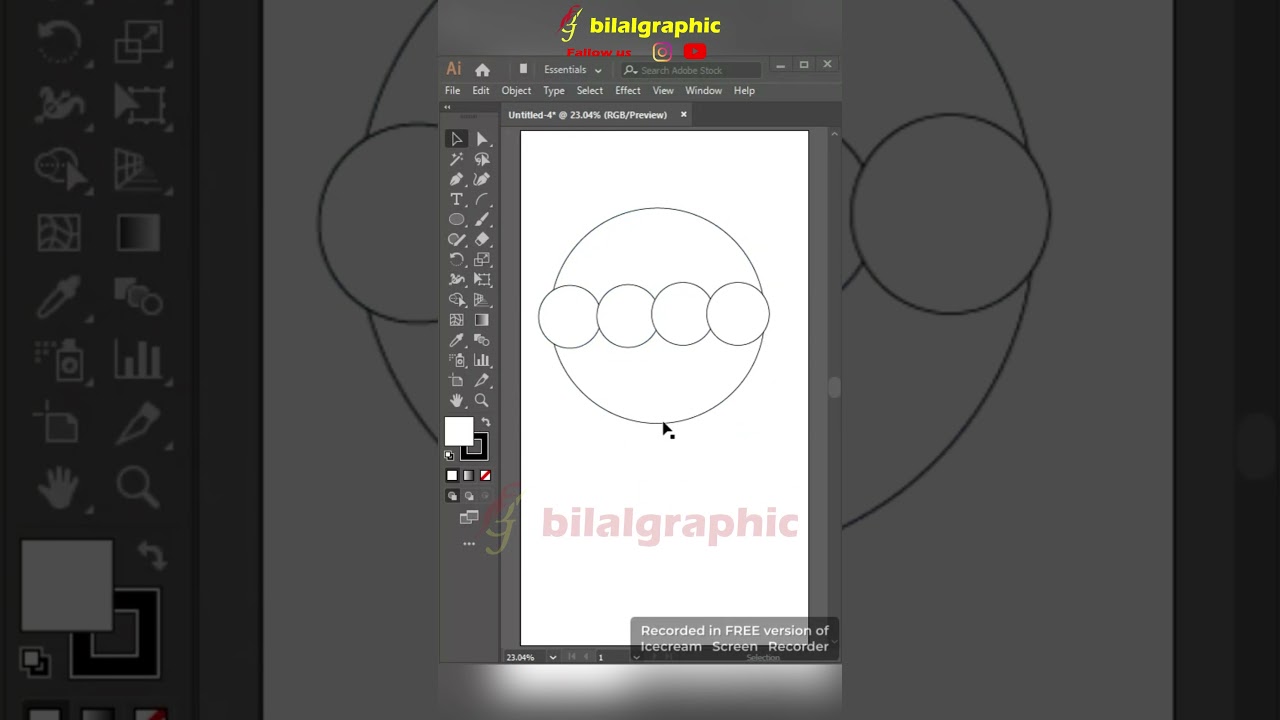1280x720 pixels.
Task: Choose the Eraser tool
Action: click(x=482, y=239)
